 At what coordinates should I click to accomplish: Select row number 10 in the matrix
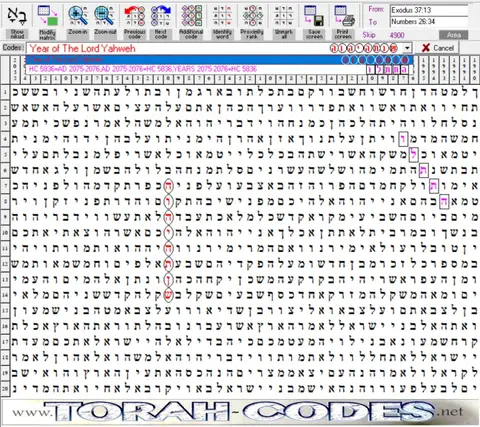click(5, 232)
